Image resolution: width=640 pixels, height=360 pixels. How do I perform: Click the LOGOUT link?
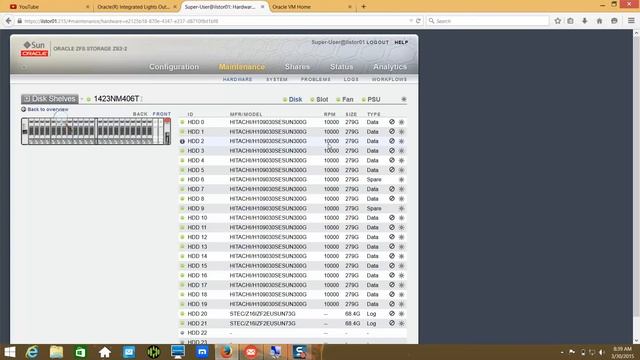378,42
